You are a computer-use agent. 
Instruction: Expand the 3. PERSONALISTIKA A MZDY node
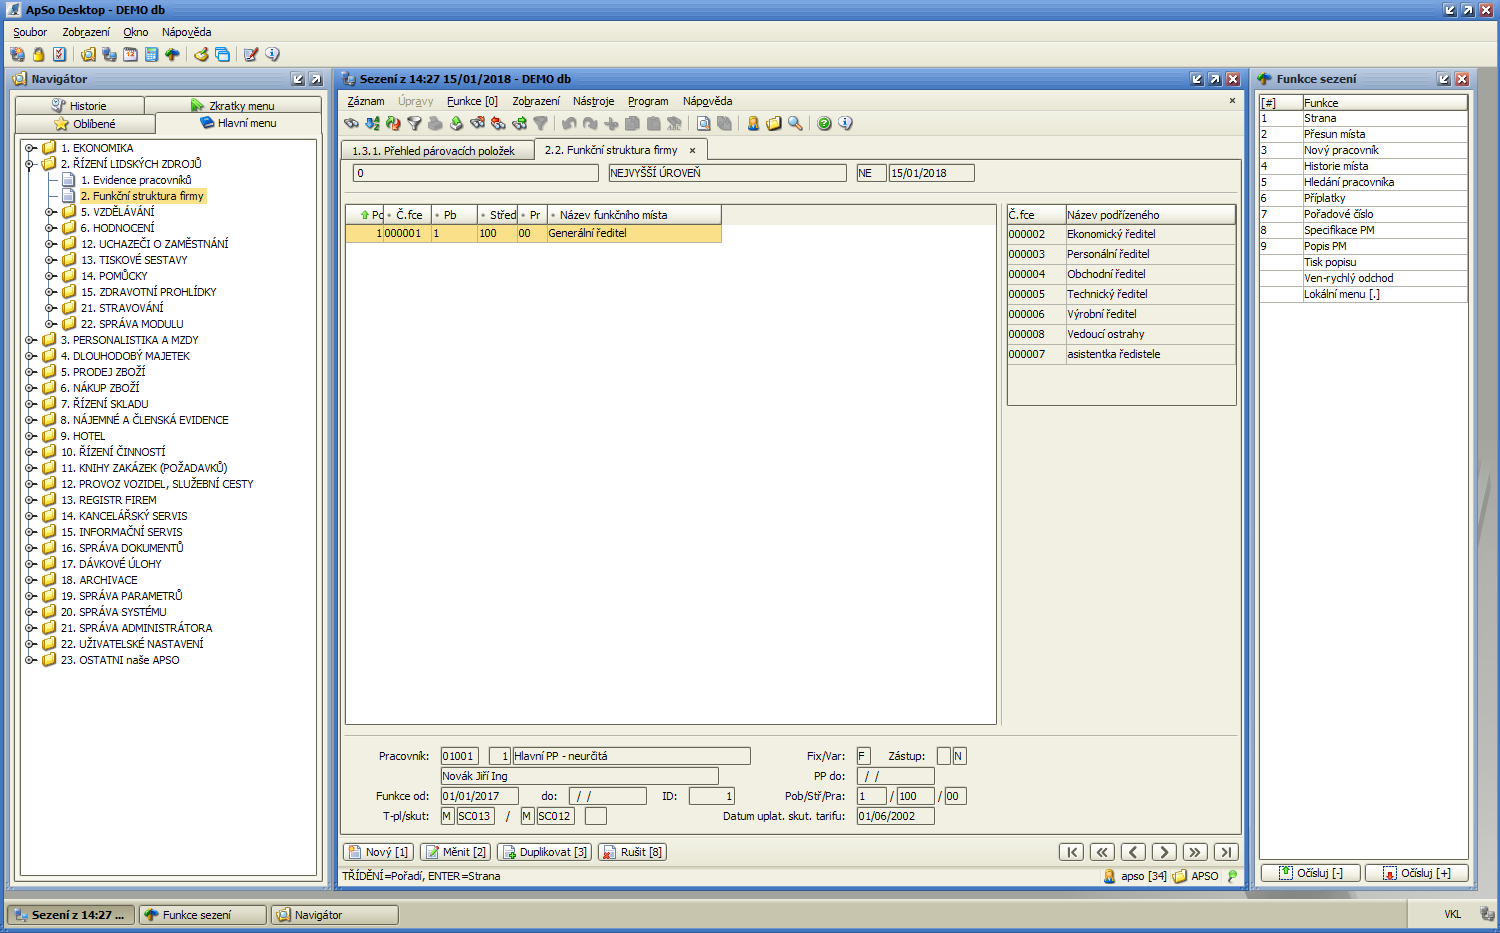click(x=31, y=340)
